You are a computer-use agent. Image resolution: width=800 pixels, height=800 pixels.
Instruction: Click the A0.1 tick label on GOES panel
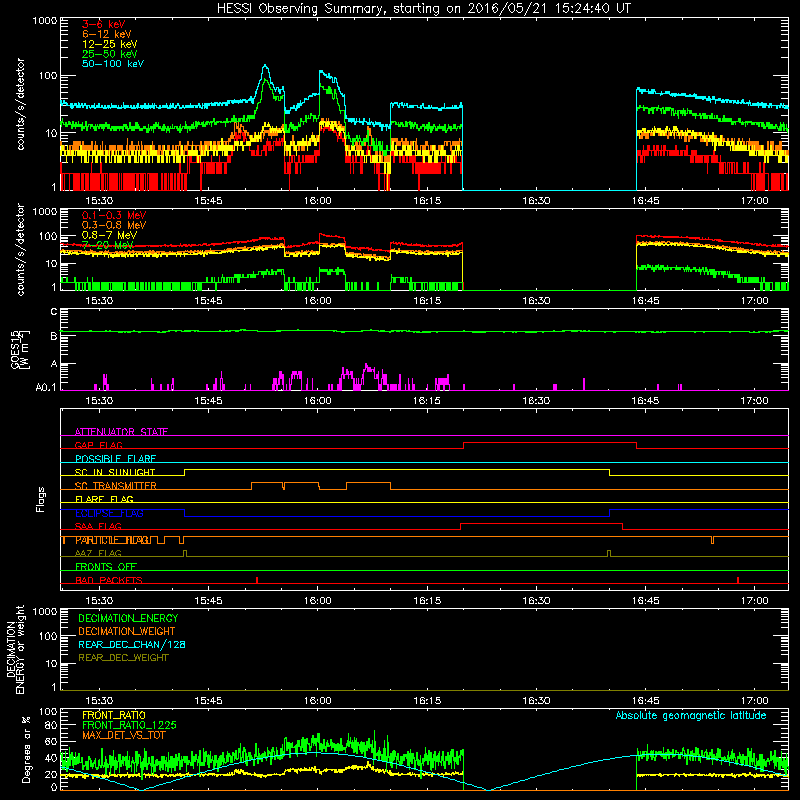(x=46, y=388)
